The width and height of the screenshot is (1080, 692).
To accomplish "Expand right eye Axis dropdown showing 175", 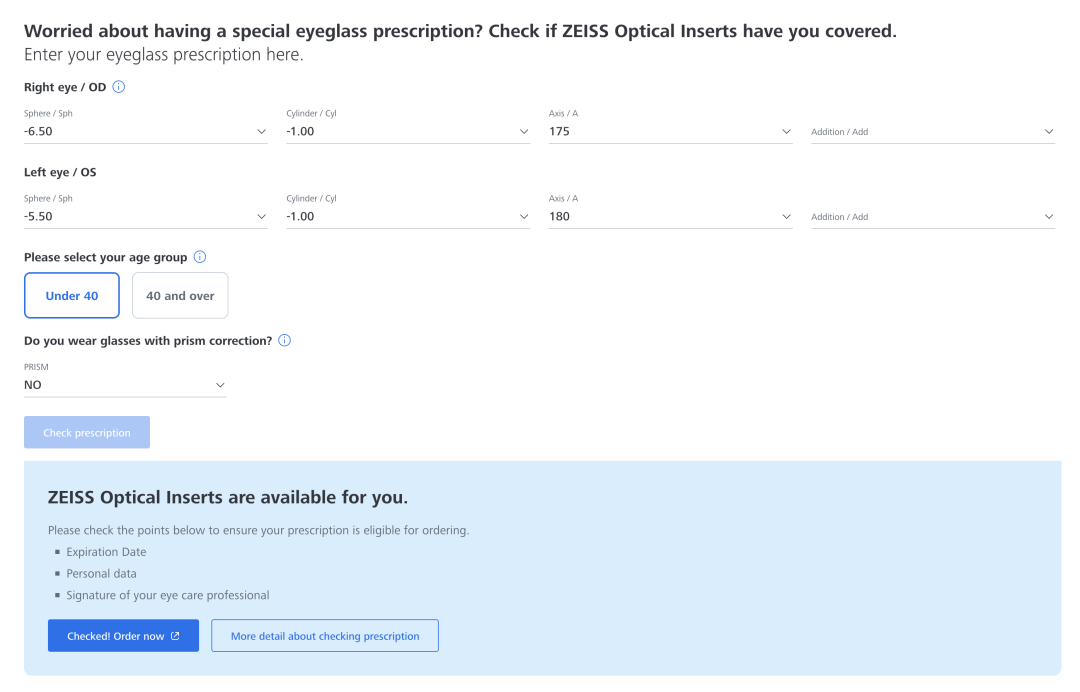I will (670, 131).
